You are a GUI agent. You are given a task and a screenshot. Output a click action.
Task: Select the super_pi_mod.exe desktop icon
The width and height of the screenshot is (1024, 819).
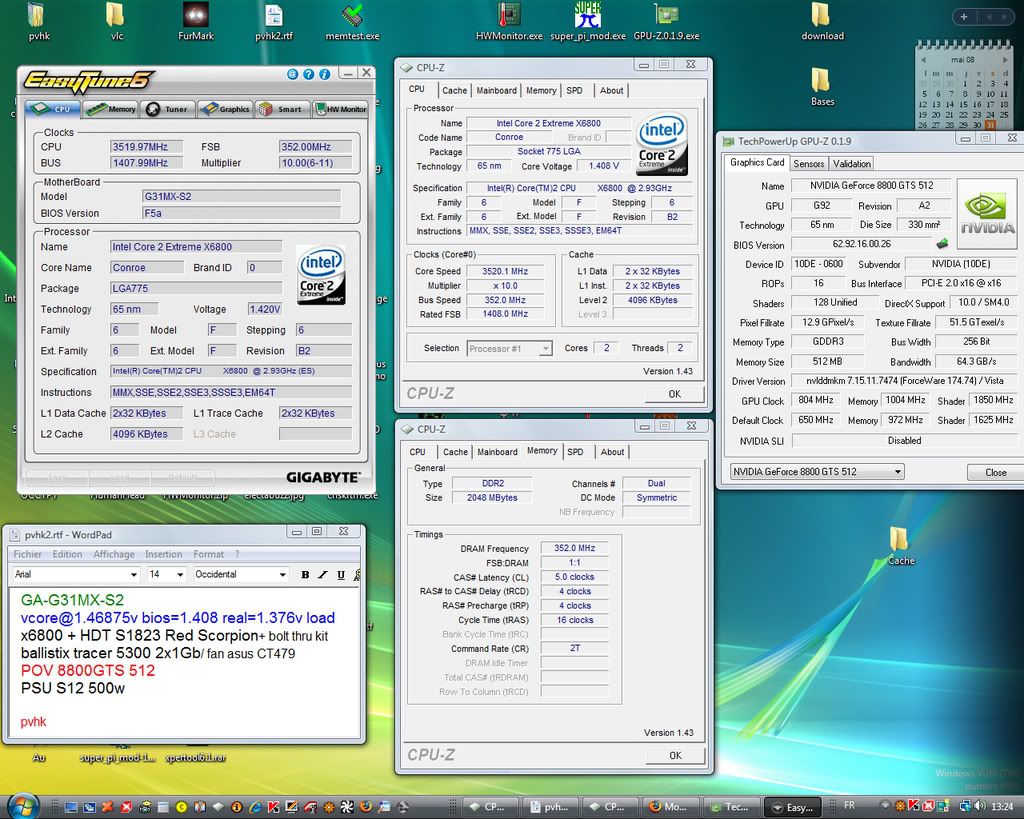tap(587, 16)
